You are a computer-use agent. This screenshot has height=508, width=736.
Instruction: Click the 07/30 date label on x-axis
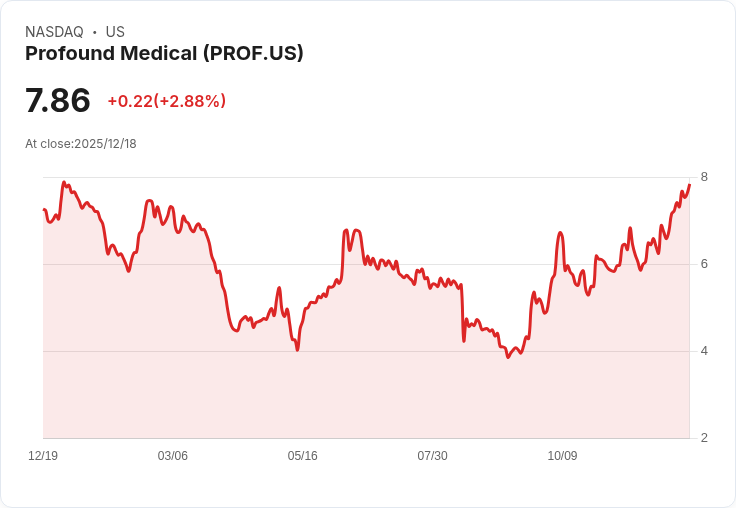[432, 456]
